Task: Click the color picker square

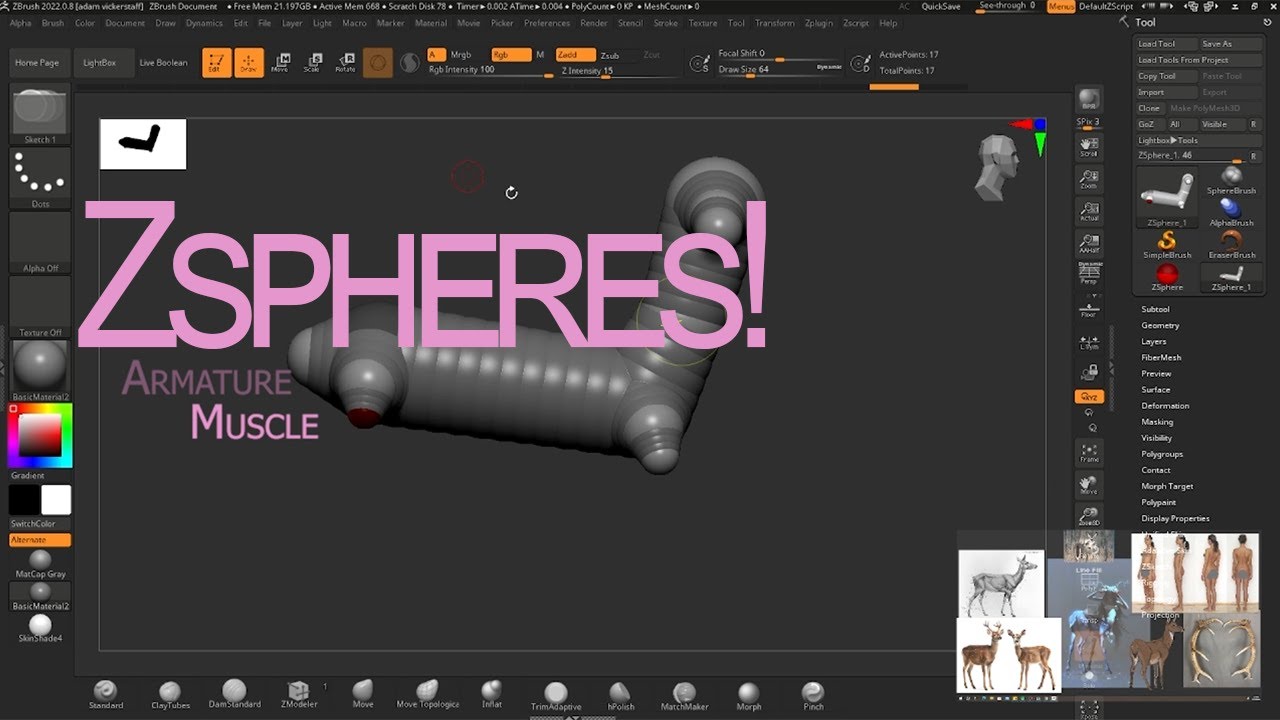Action: point(40,436)
